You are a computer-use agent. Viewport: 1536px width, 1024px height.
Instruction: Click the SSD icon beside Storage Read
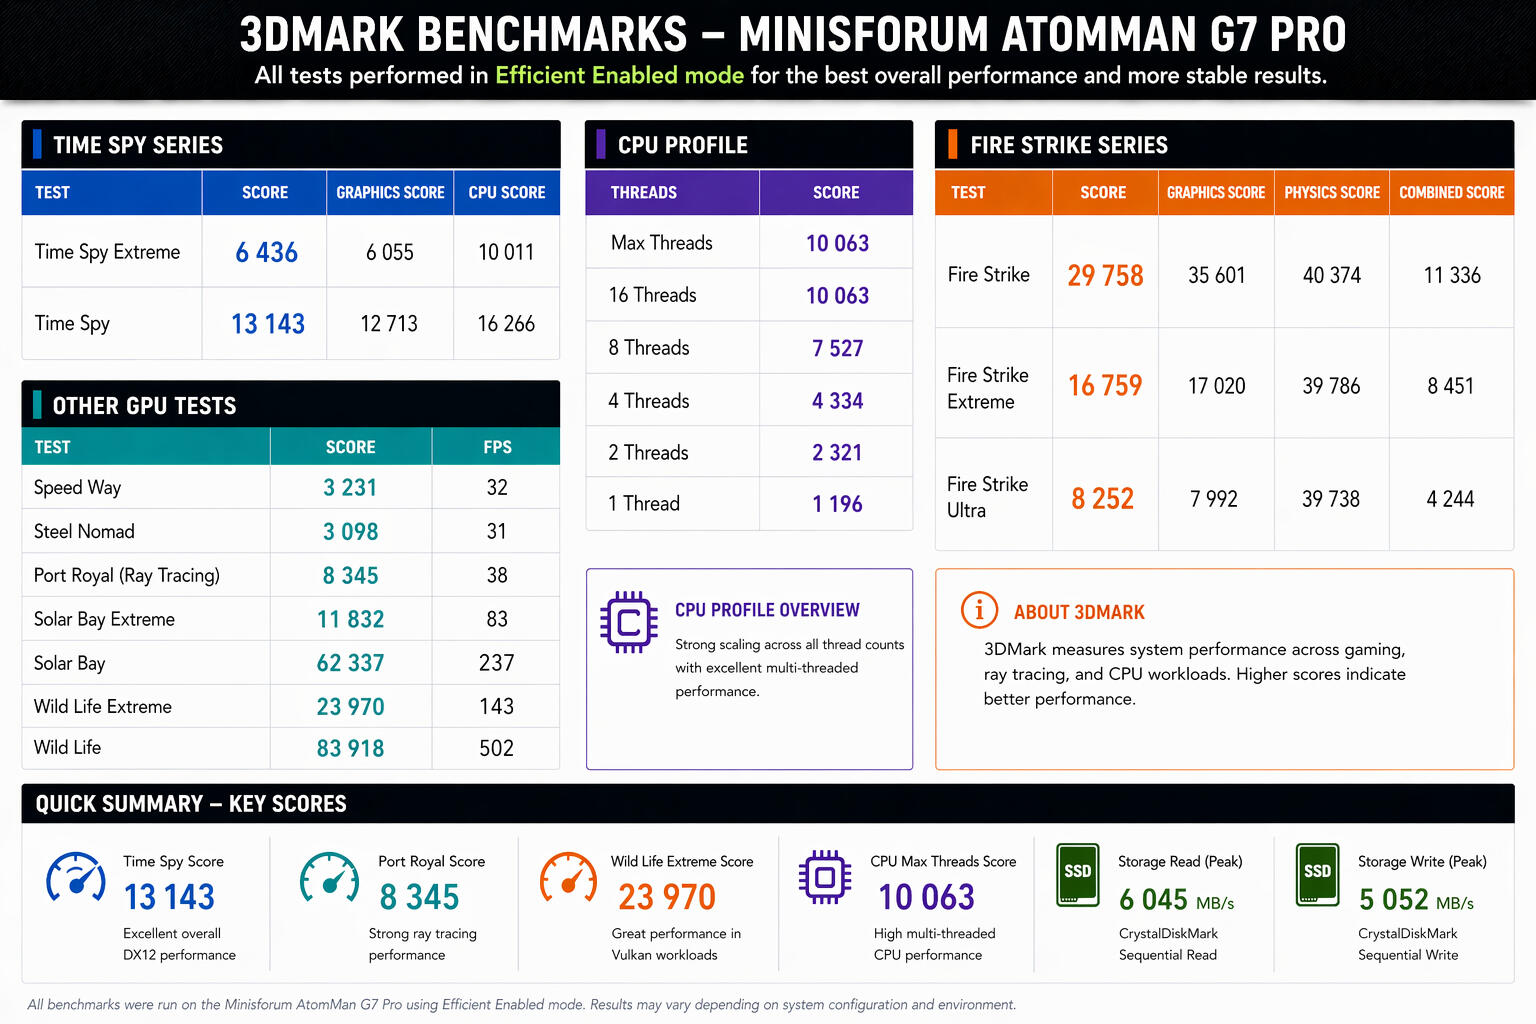coord(1078,875)
